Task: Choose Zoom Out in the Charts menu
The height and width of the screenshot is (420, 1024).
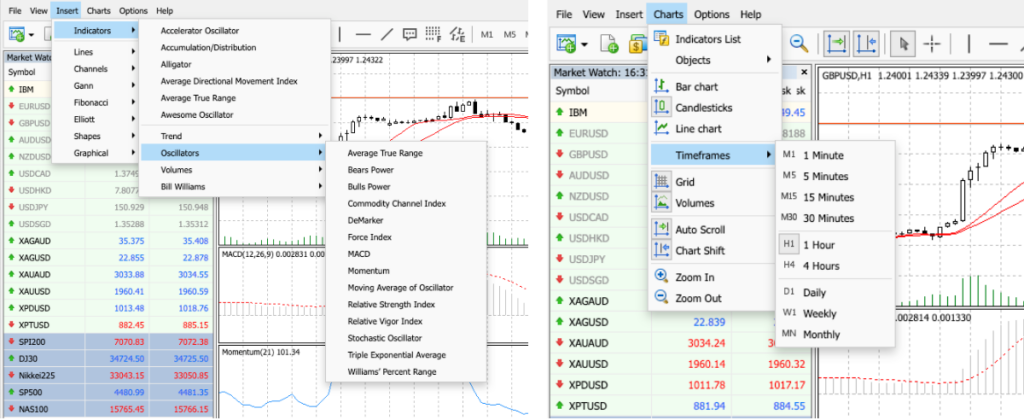Action: [x=698, y=298]
